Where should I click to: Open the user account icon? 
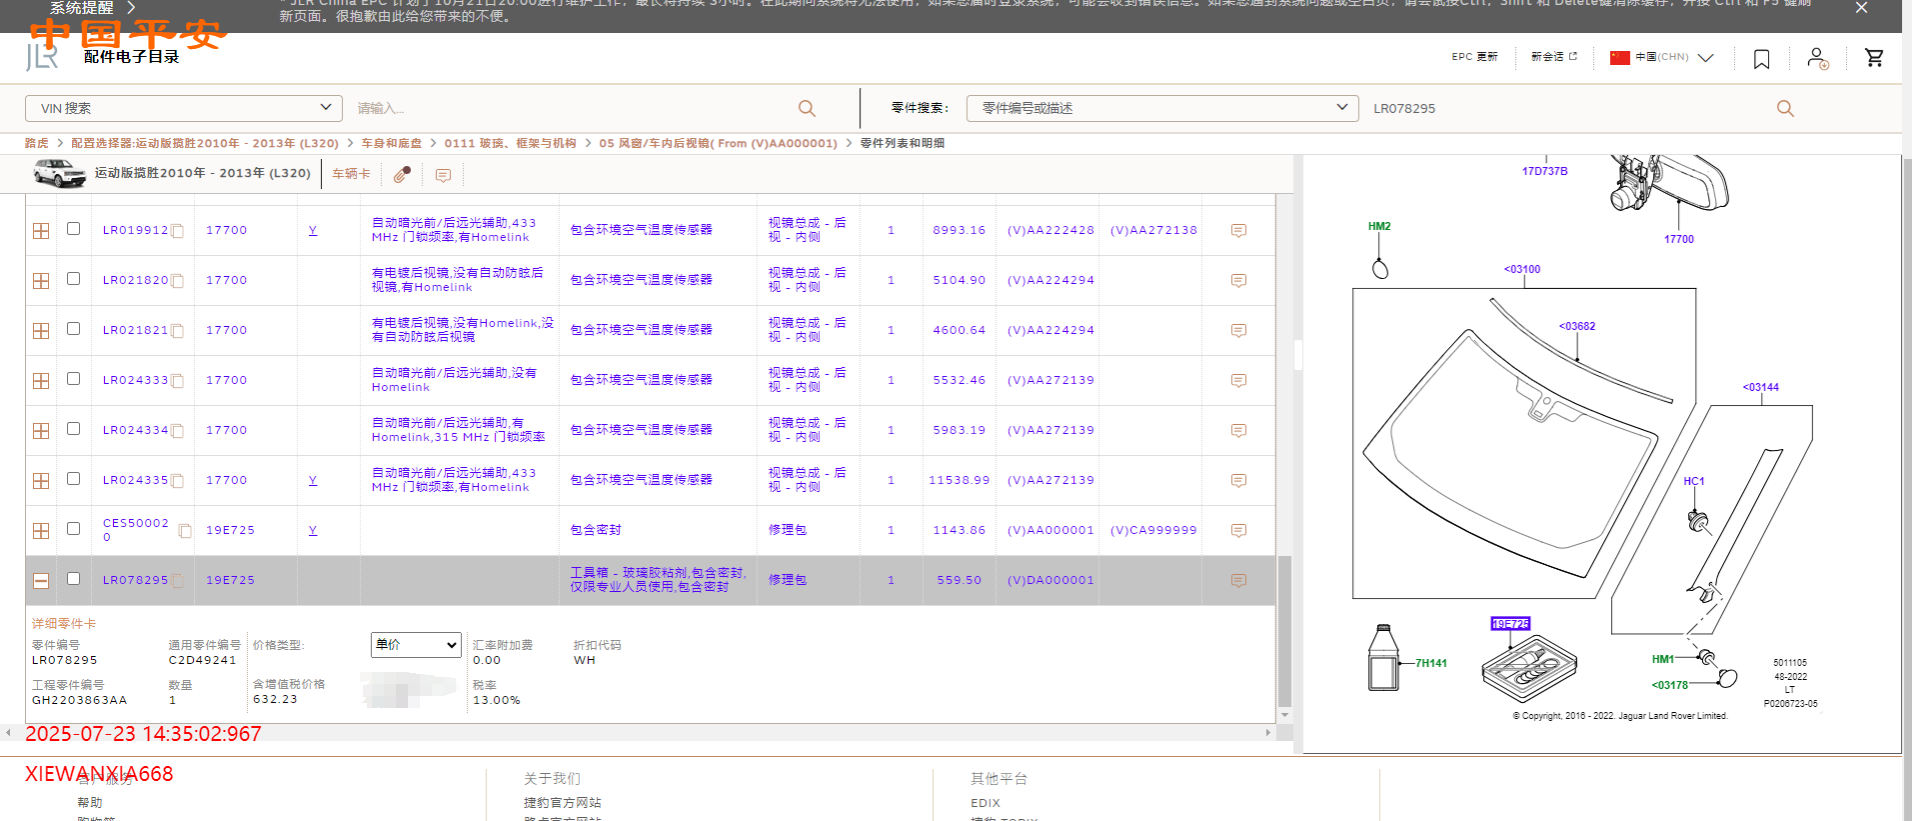click(x=1818, y=58)
